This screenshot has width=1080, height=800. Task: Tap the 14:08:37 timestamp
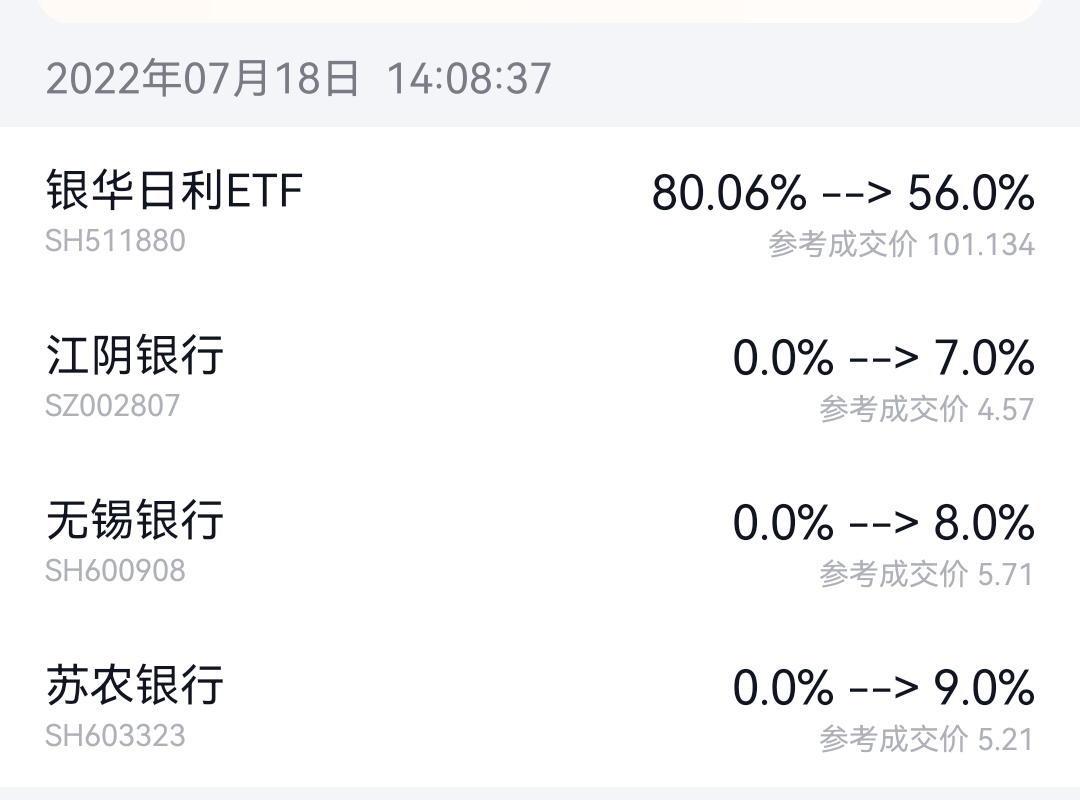pos(469,78)
